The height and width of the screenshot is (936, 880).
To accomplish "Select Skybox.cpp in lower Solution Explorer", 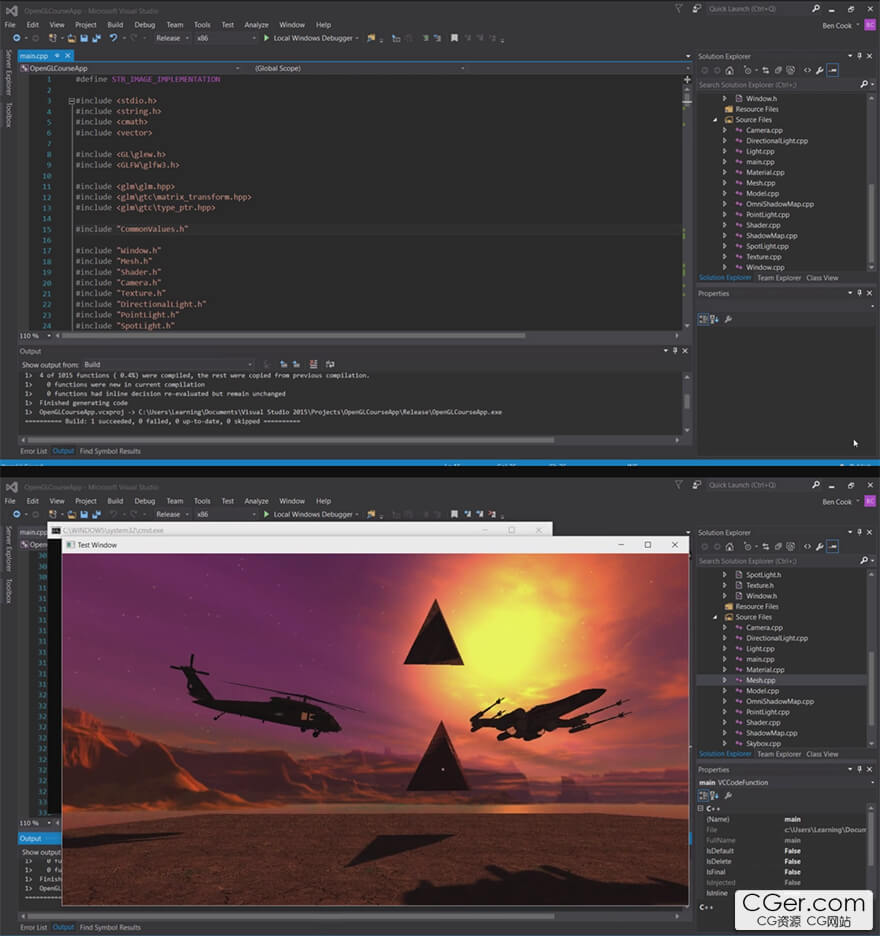I will [764, 744].
